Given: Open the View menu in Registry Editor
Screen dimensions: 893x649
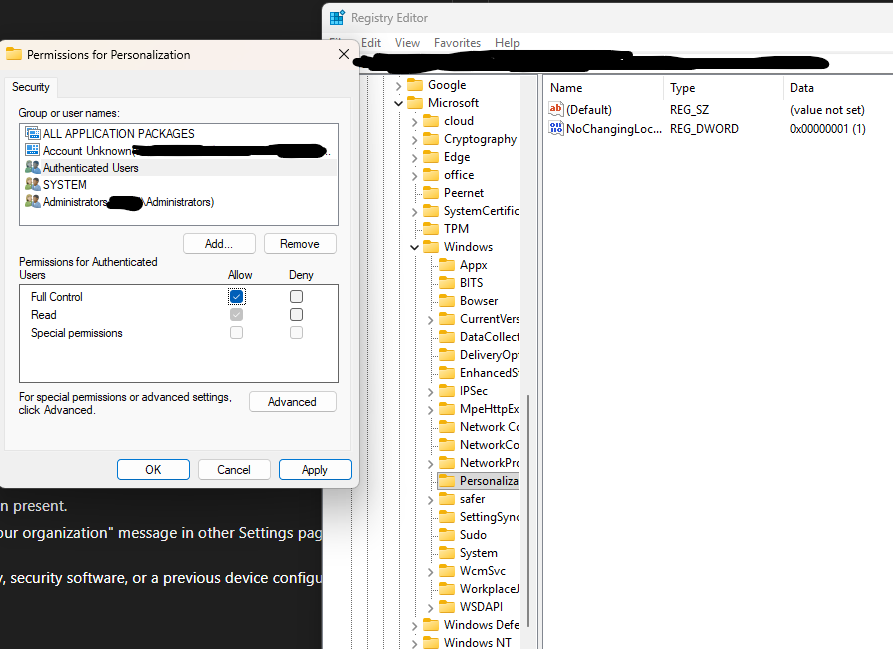Looking at the screenshot, I should pyautogui.click(x=407, y=43).
